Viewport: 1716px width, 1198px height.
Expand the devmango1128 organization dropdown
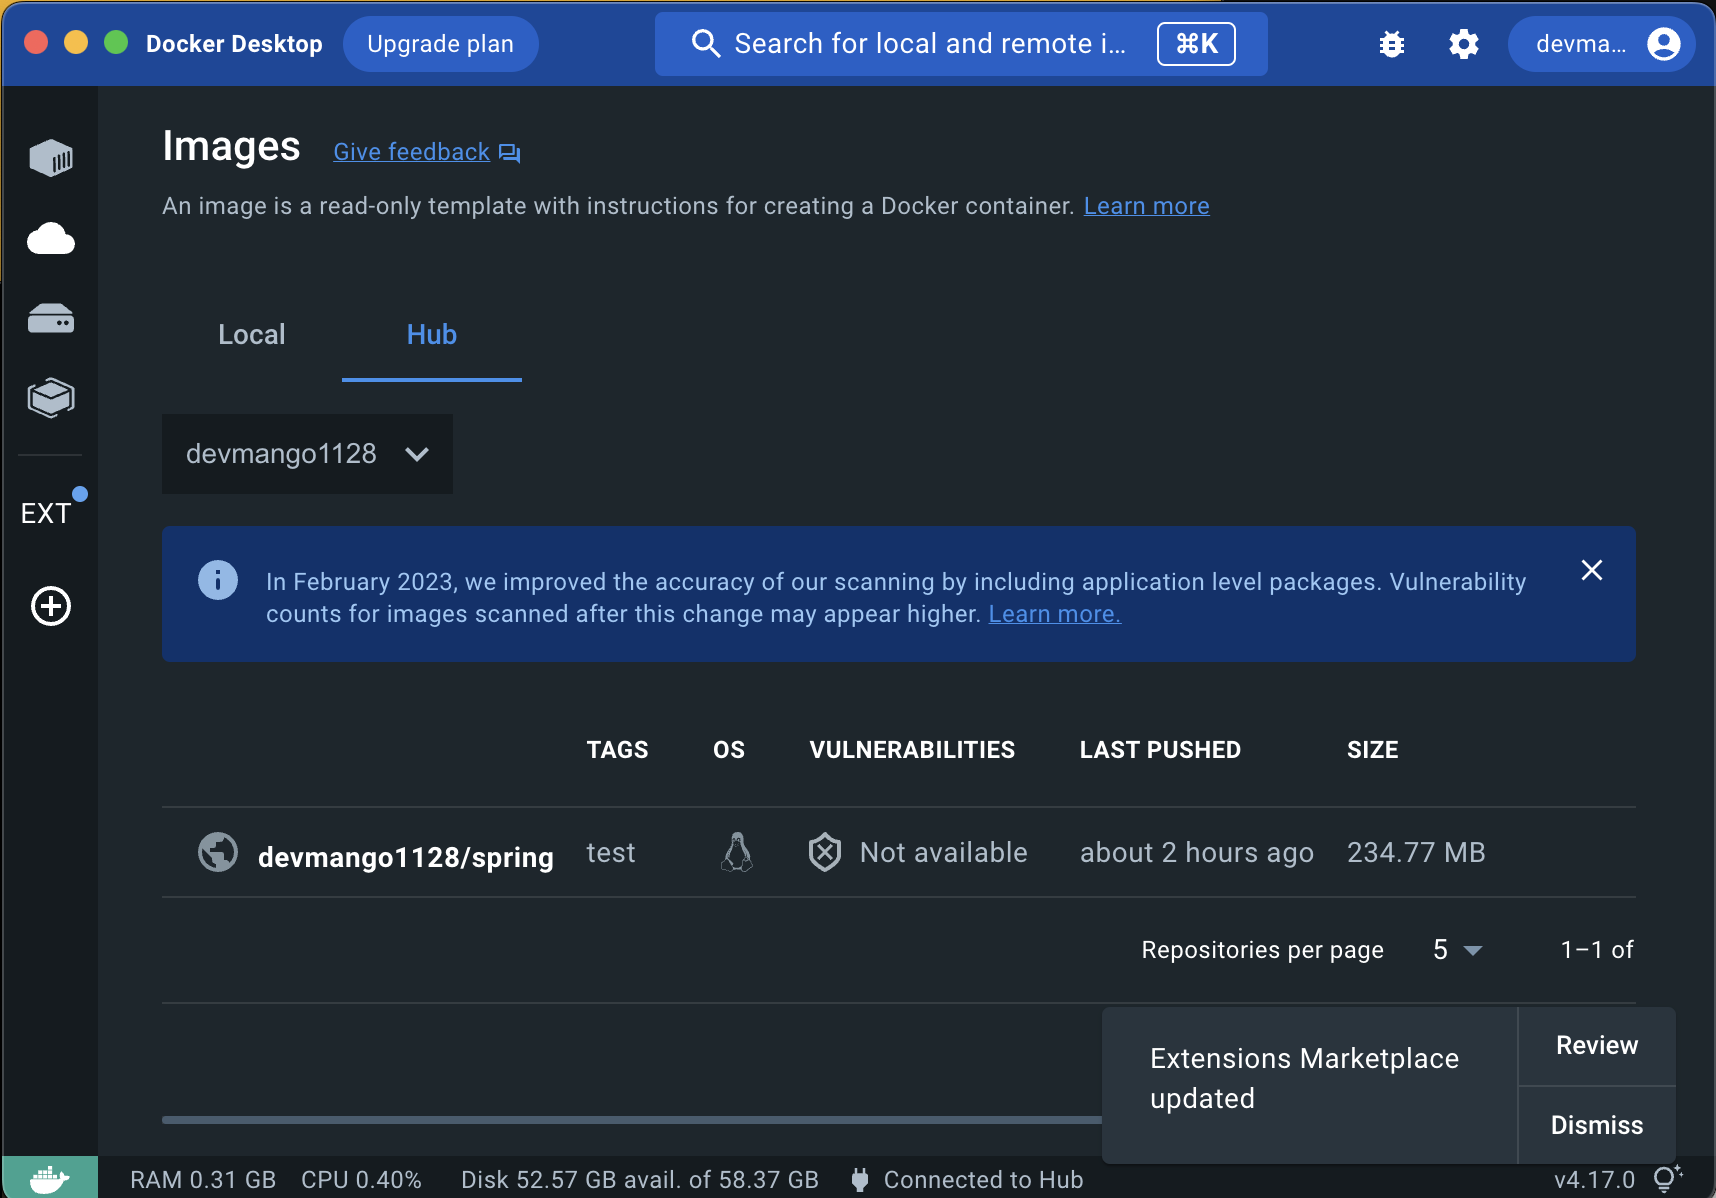[x=307, y=454]
